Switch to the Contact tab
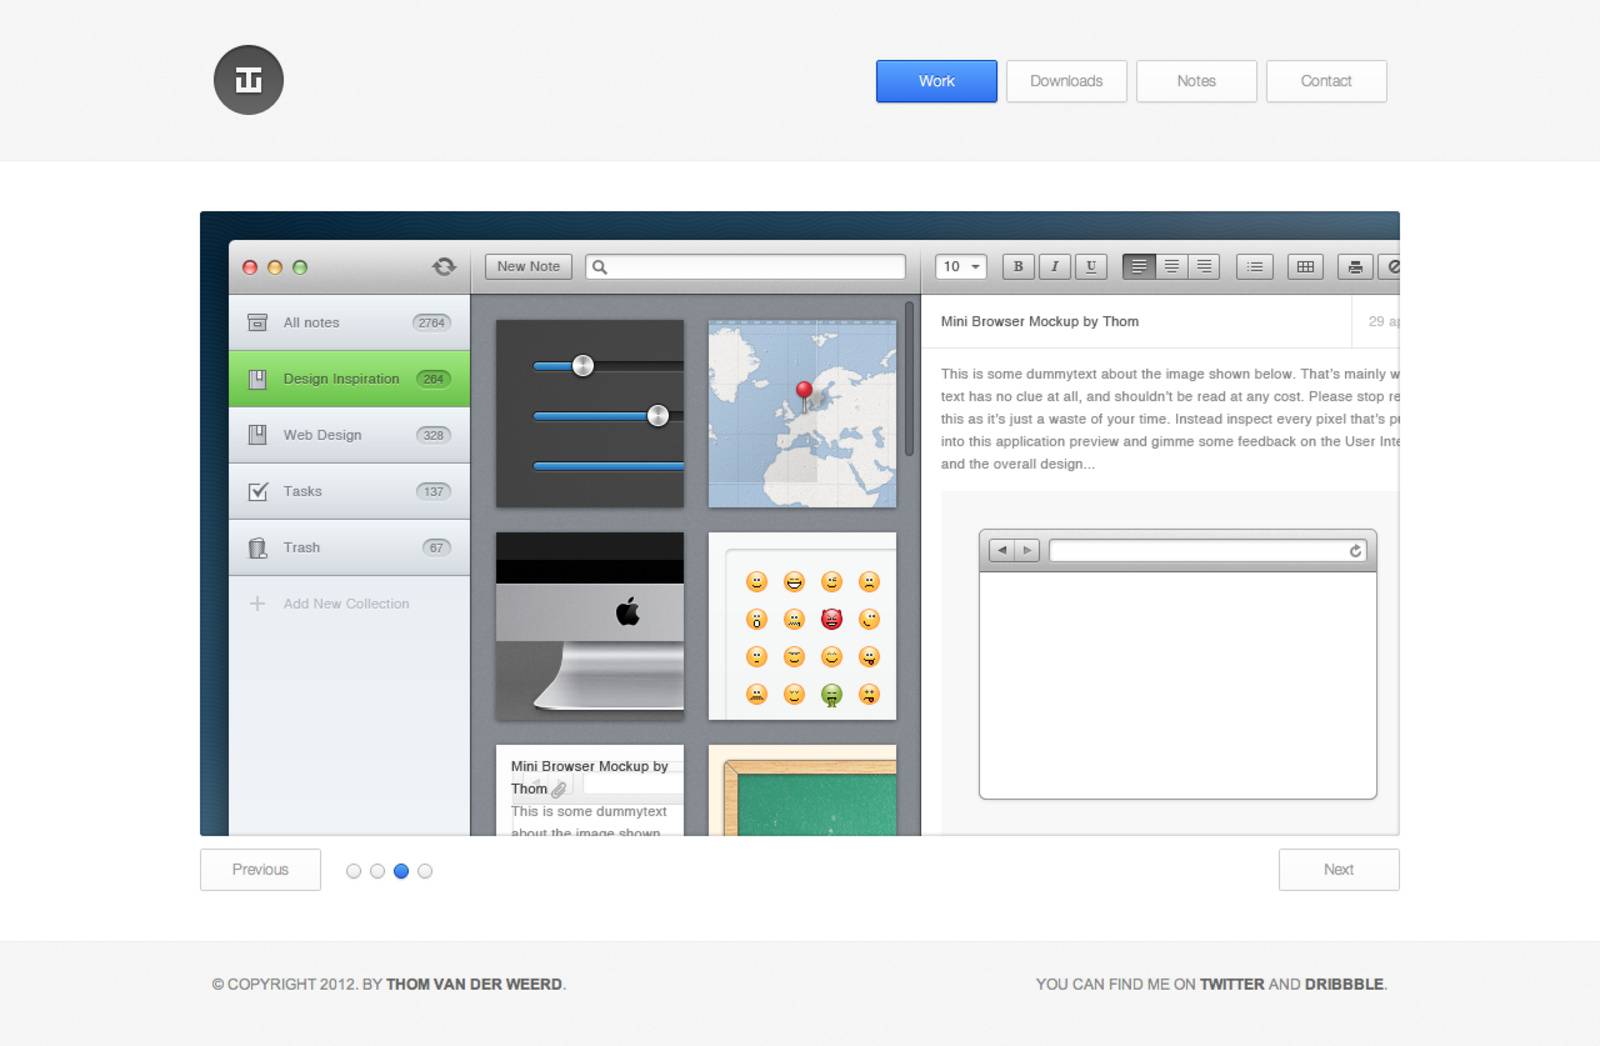This screenshot has height=1046, width=1600. 1326,81
